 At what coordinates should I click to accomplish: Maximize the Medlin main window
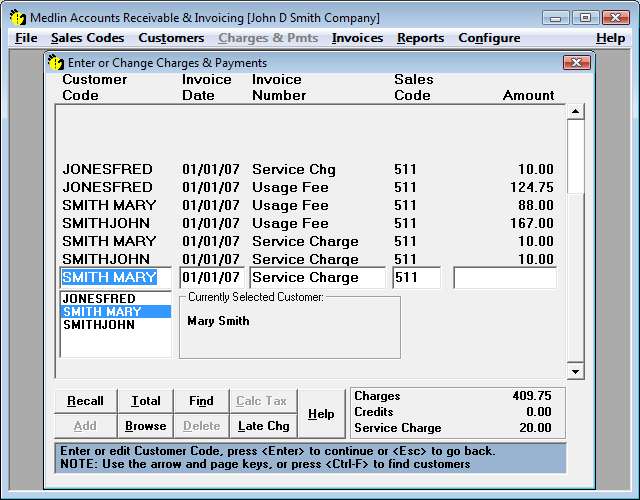tap(585, 18)
